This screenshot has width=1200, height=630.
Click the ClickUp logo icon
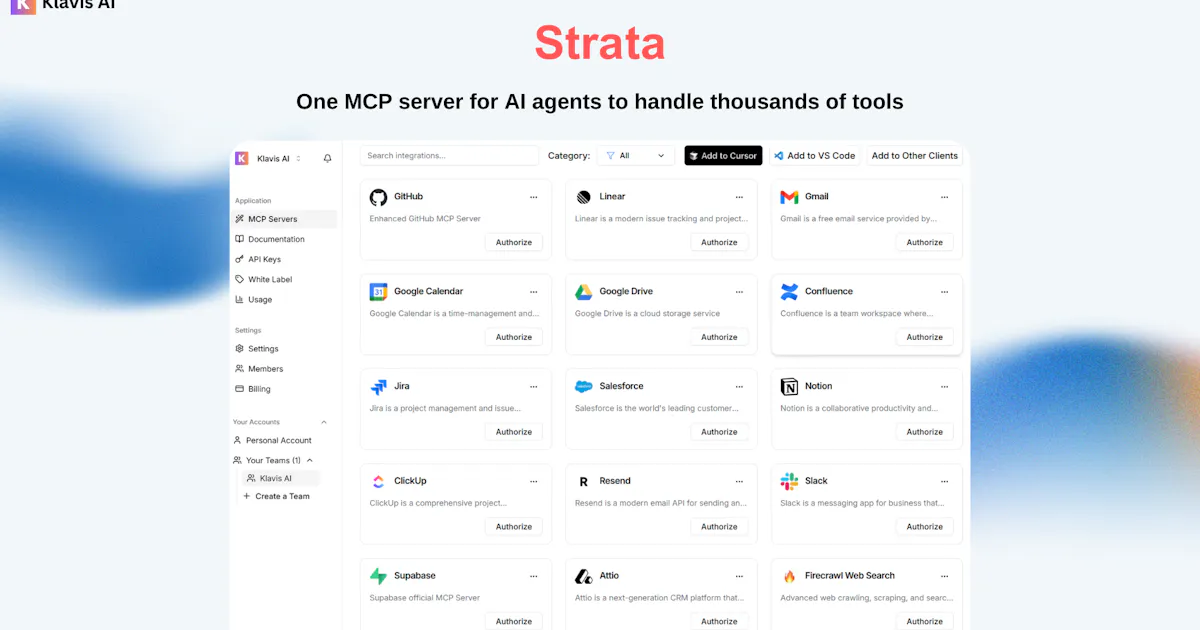[378, 482]
